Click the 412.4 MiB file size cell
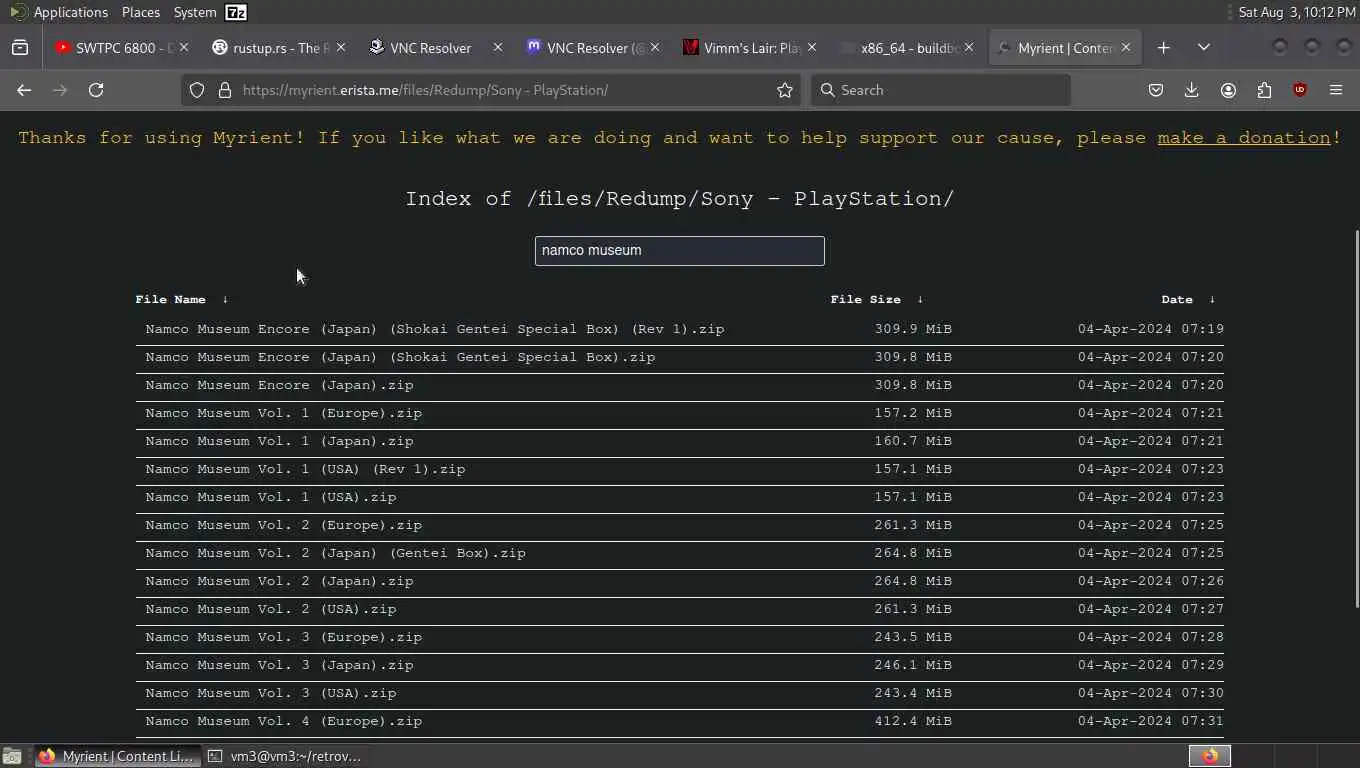Viewport: 1360px width, 768px height. [913, 721]
